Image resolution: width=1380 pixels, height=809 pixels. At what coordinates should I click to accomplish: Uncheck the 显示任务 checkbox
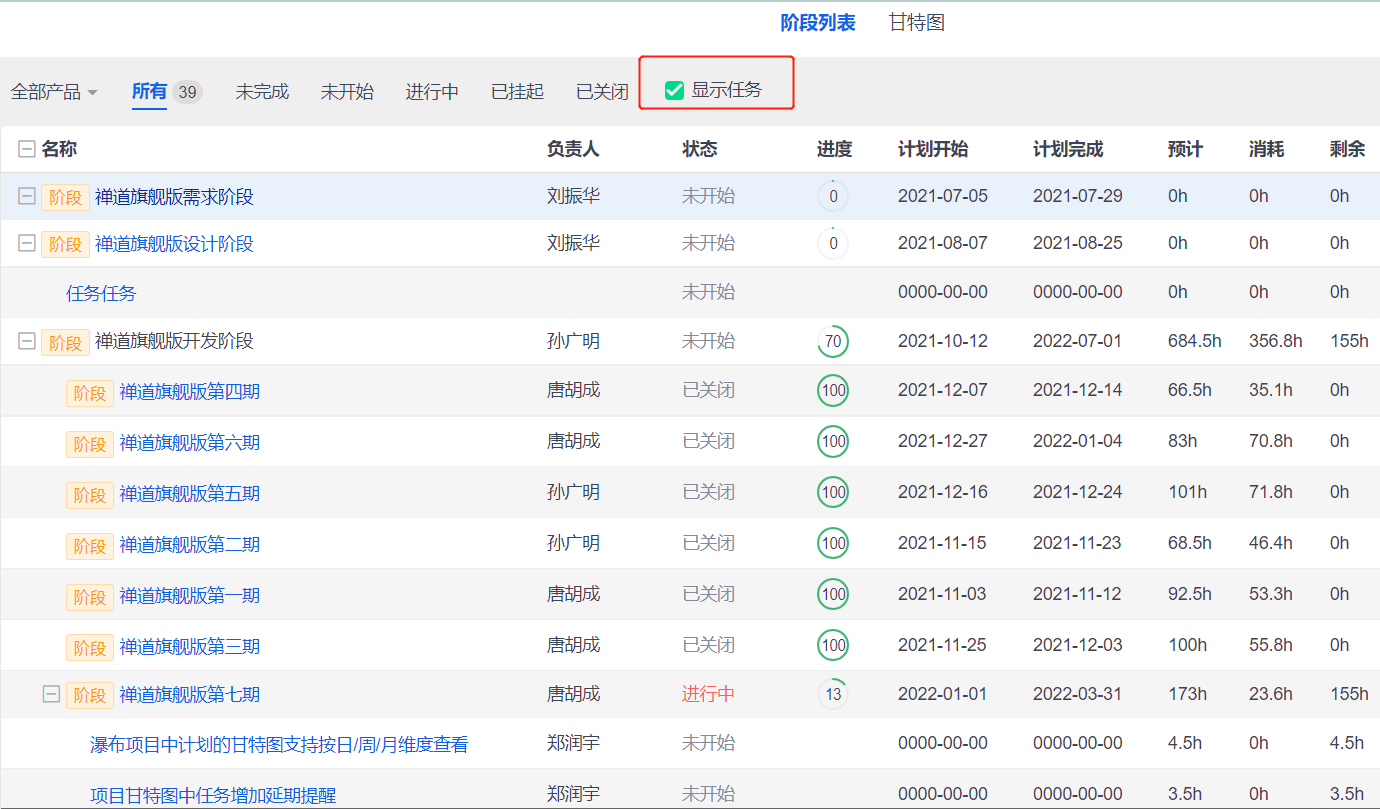[x=674, y=90]
